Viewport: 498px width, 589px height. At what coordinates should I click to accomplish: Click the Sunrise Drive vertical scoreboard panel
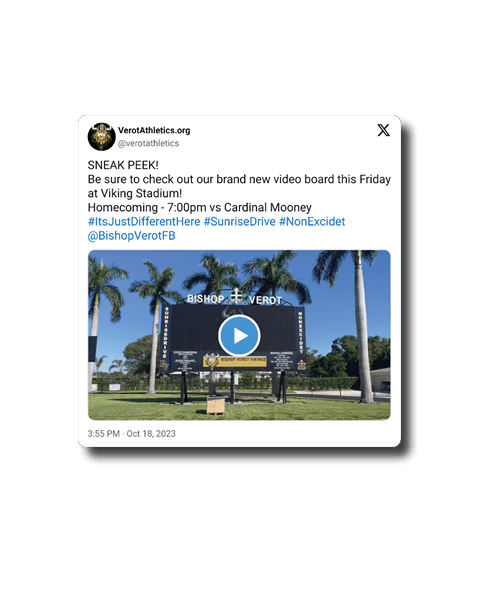(x=166, y=332)
